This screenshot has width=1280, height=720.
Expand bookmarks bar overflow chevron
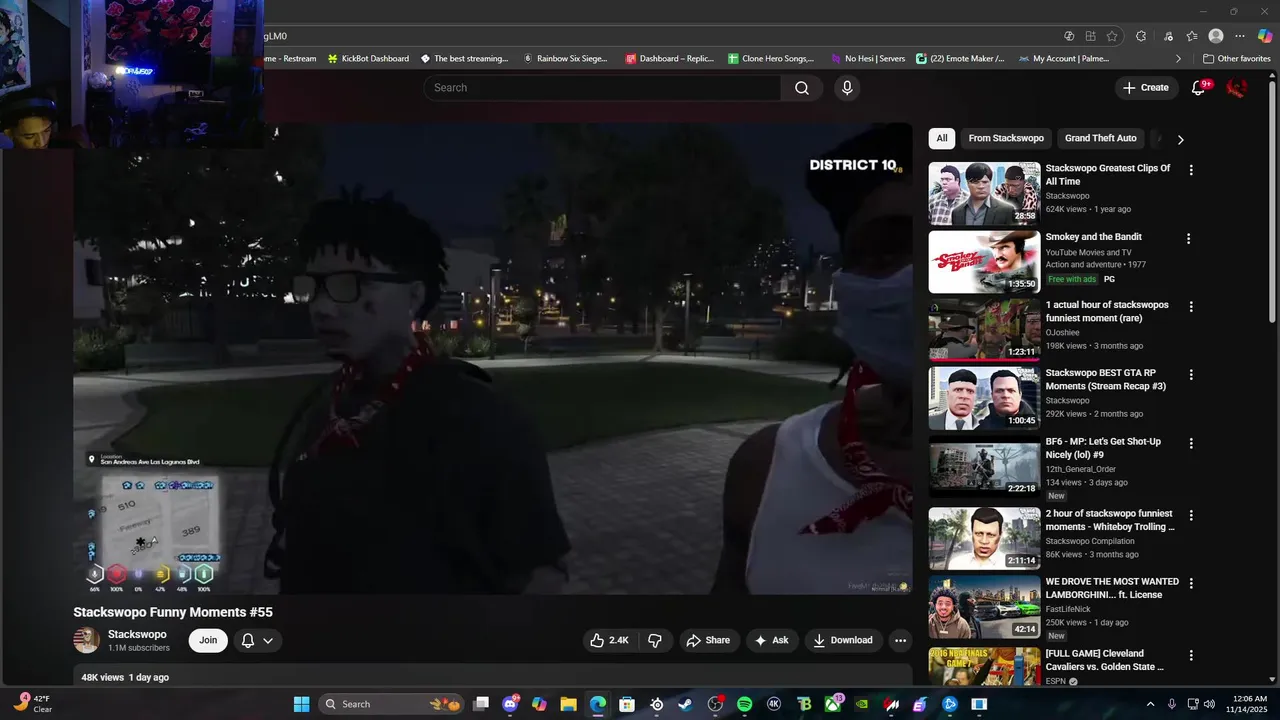[1179, 59]
